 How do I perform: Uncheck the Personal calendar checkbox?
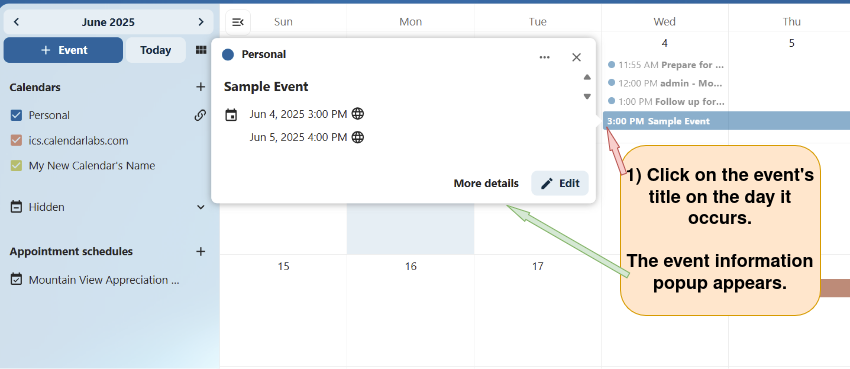[x=16, y=115]
